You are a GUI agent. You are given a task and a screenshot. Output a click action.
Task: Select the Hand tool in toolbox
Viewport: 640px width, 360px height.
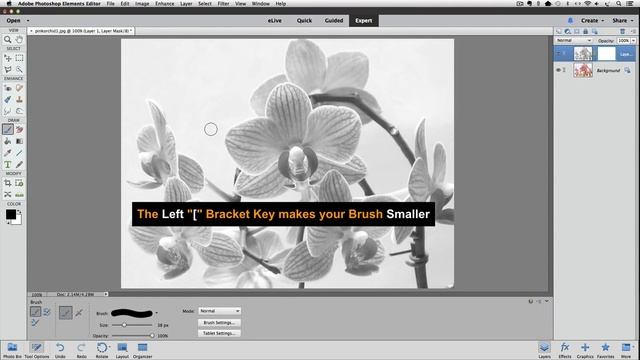19,40
